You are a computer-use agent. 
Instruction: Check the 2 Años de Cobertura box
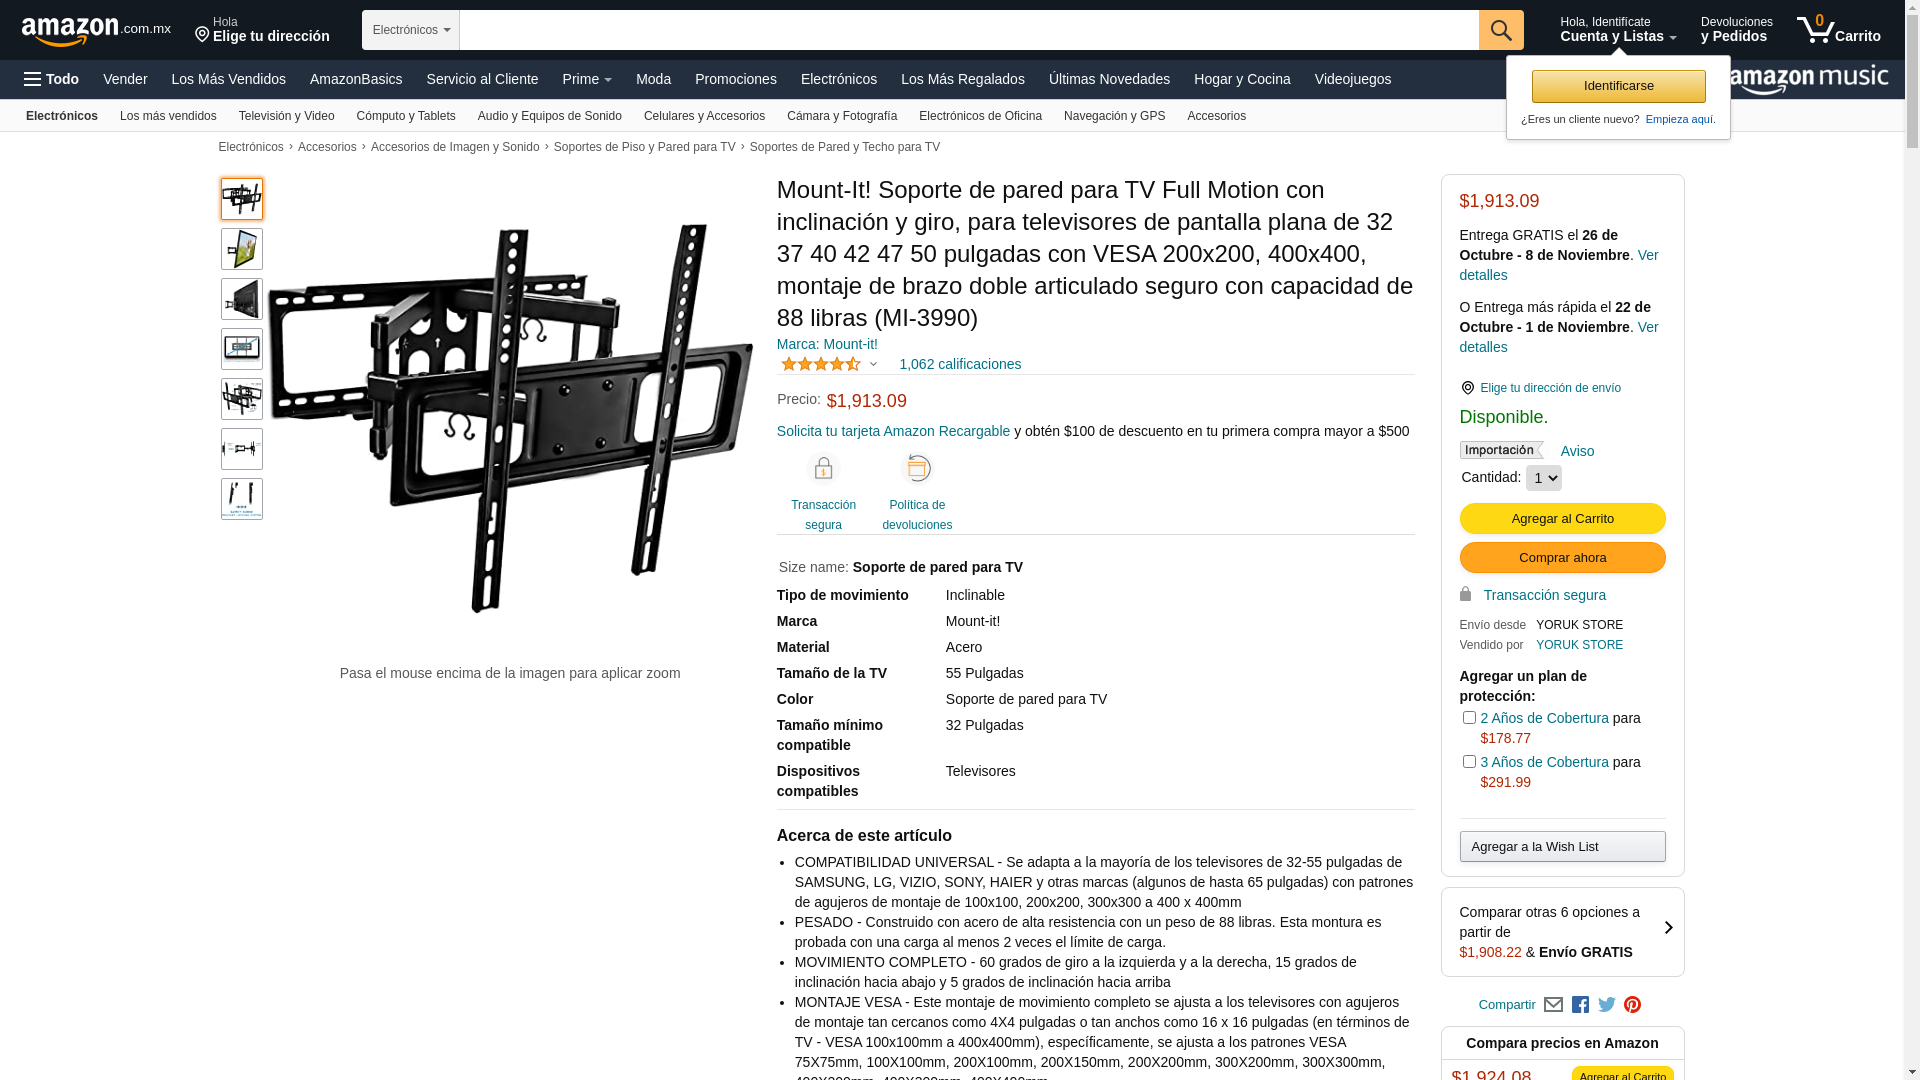pos(1469,717)
